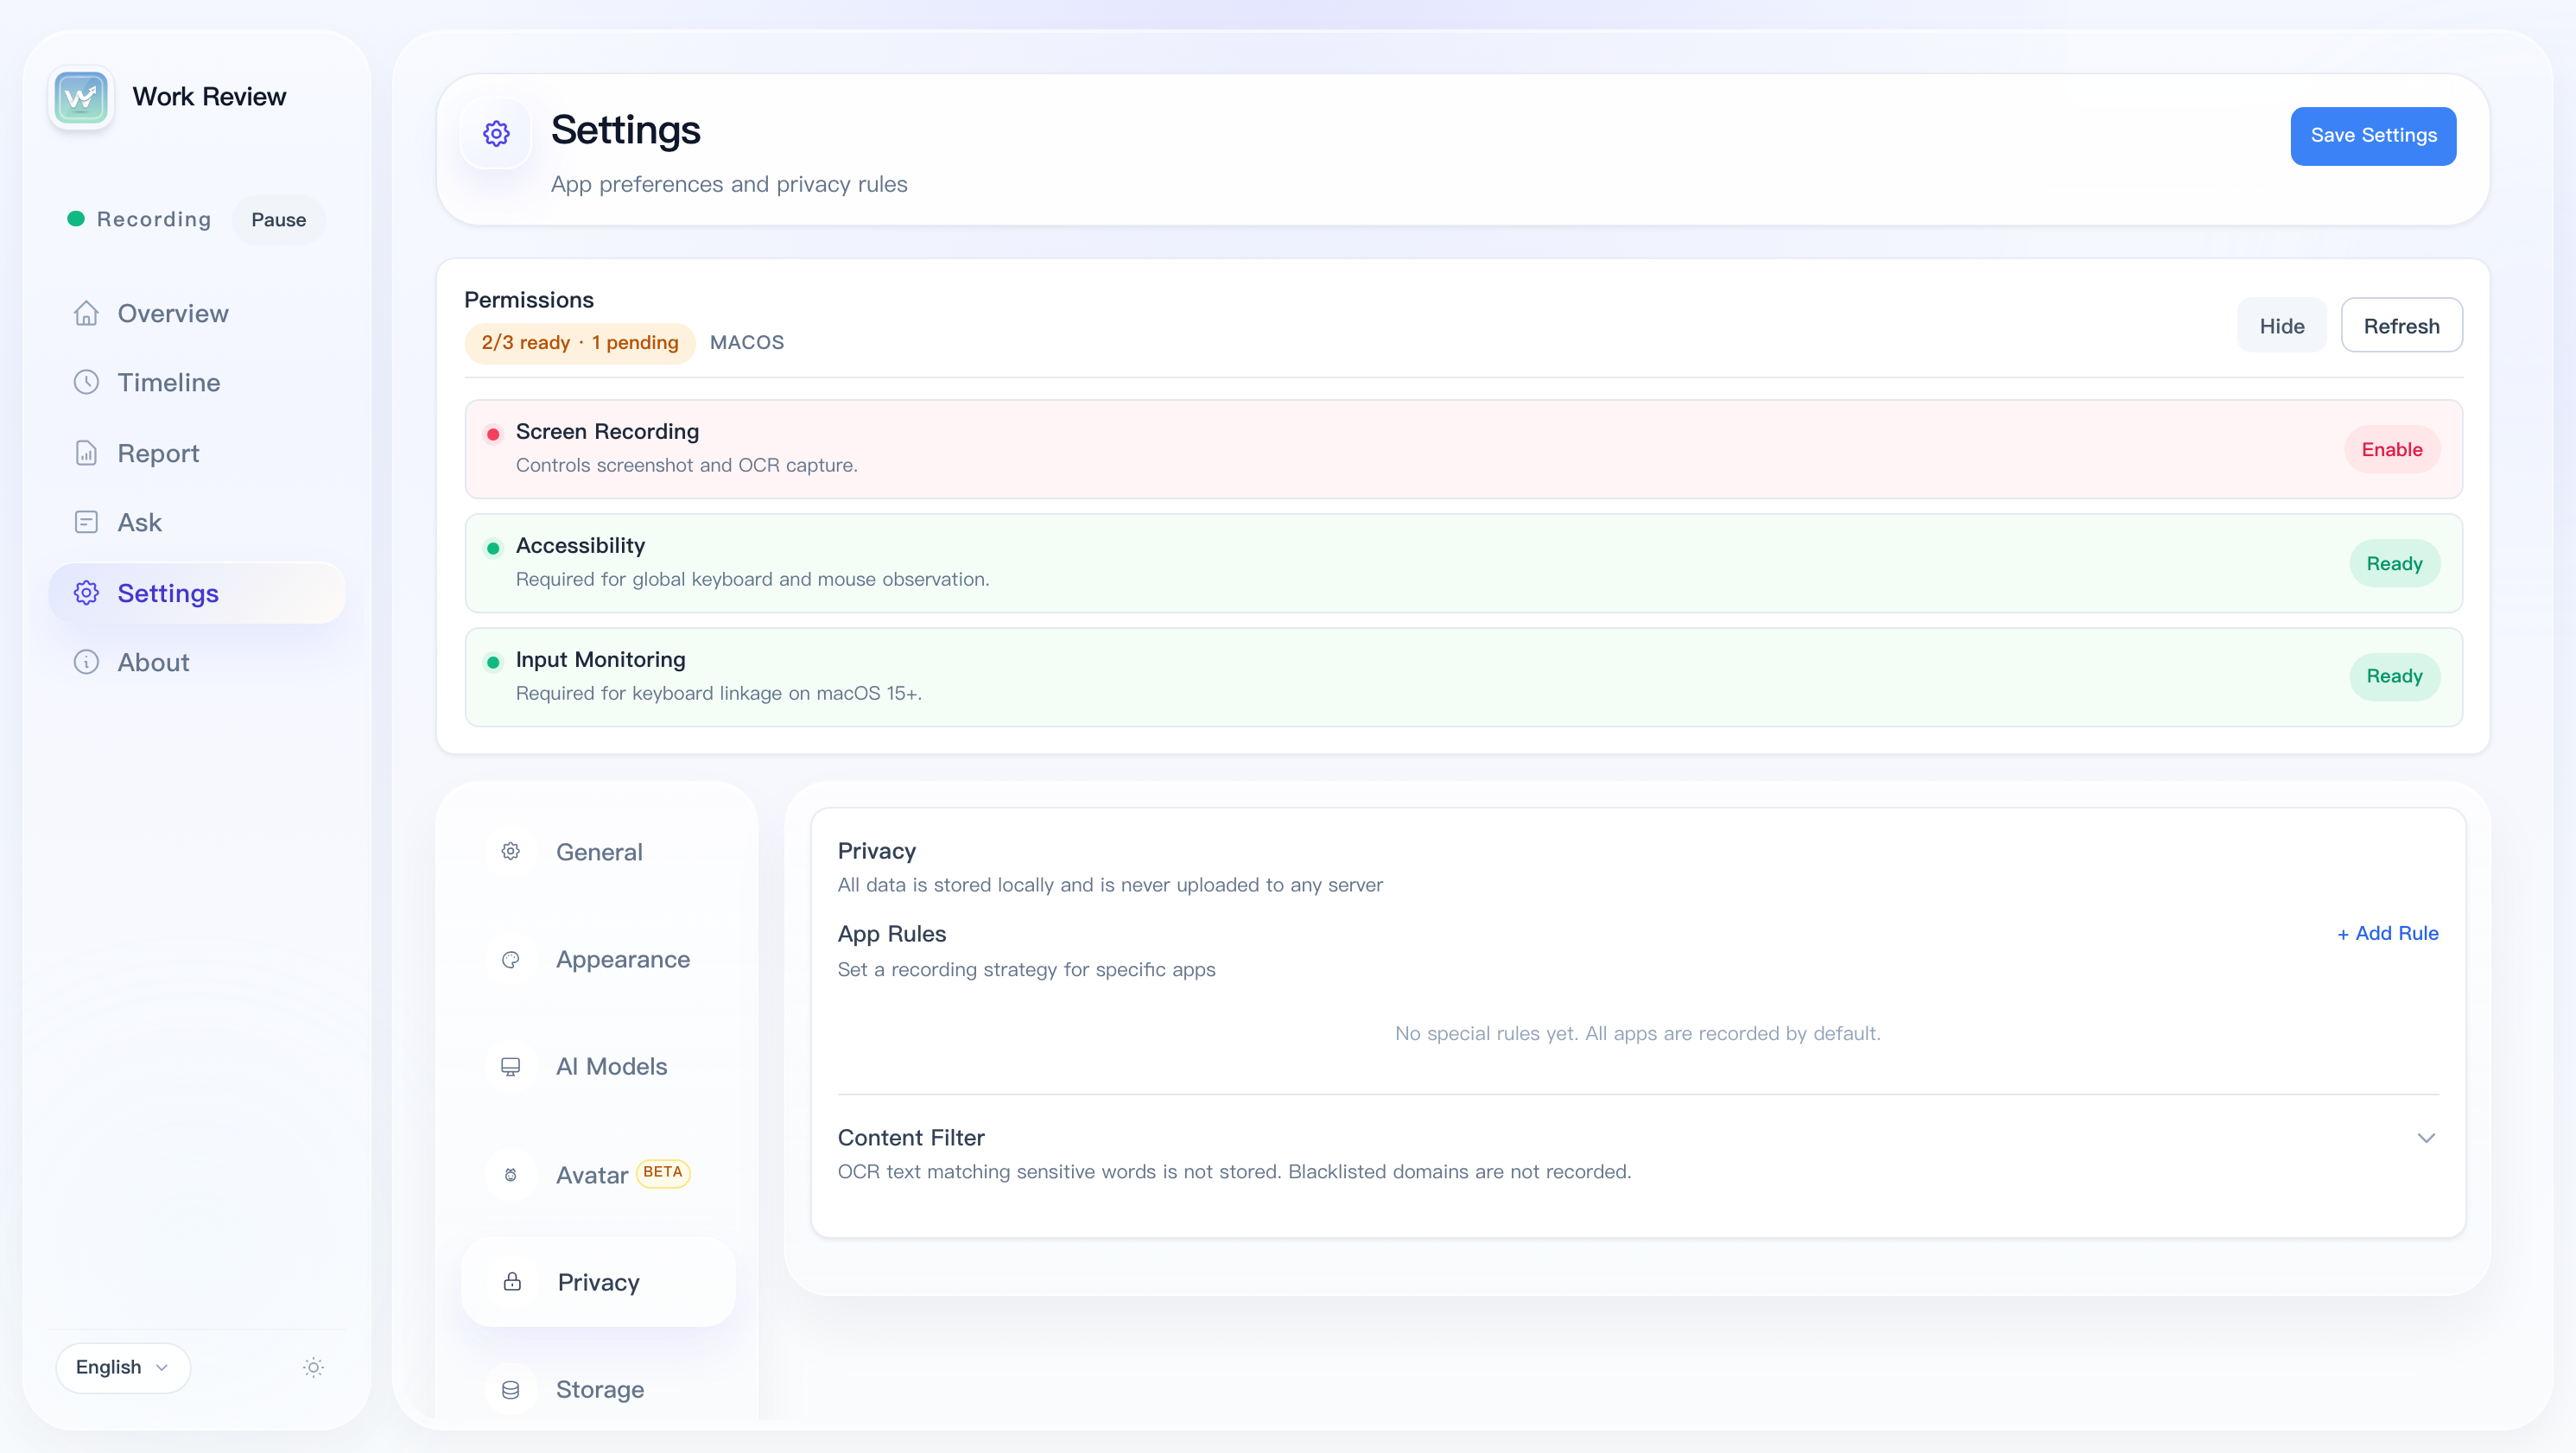
Task: Click the General tab gear icon
Action: pyautogui.click(x=510, y=851)
